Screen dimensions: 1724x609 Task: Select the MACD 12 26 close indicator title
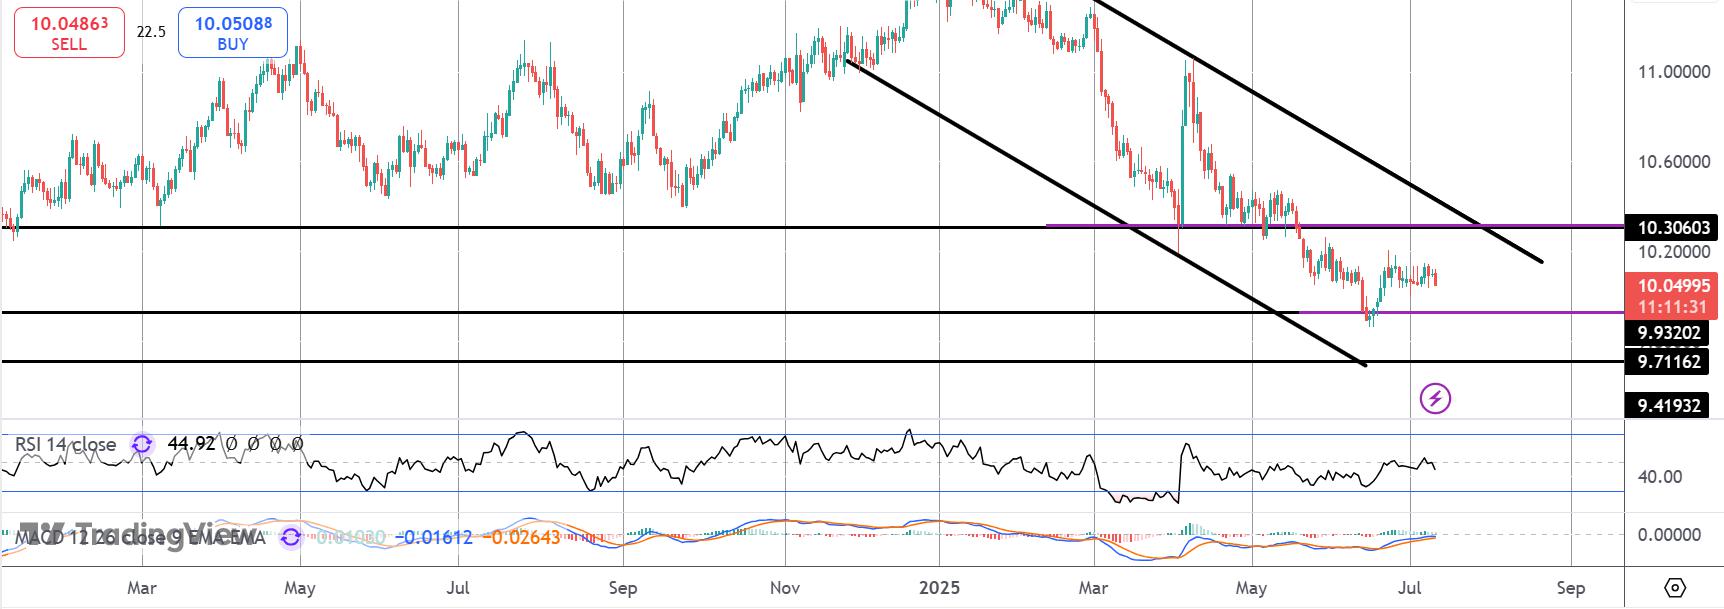[x=140, y=537]
